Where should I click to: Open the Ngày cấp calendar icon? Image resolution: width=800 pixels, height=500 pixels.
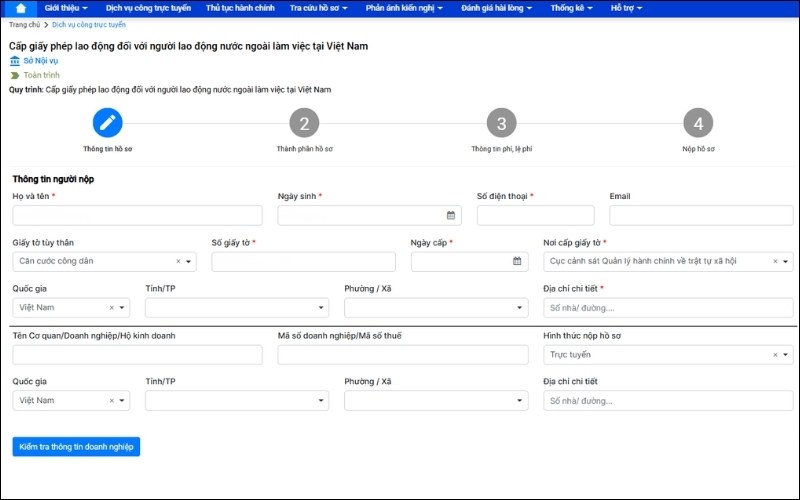coord(517,261)
